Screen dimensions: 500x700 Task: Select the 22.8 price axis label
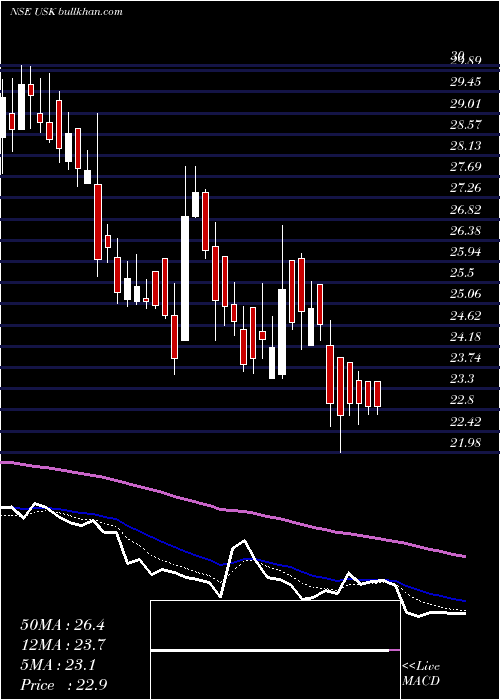(462, 400)
